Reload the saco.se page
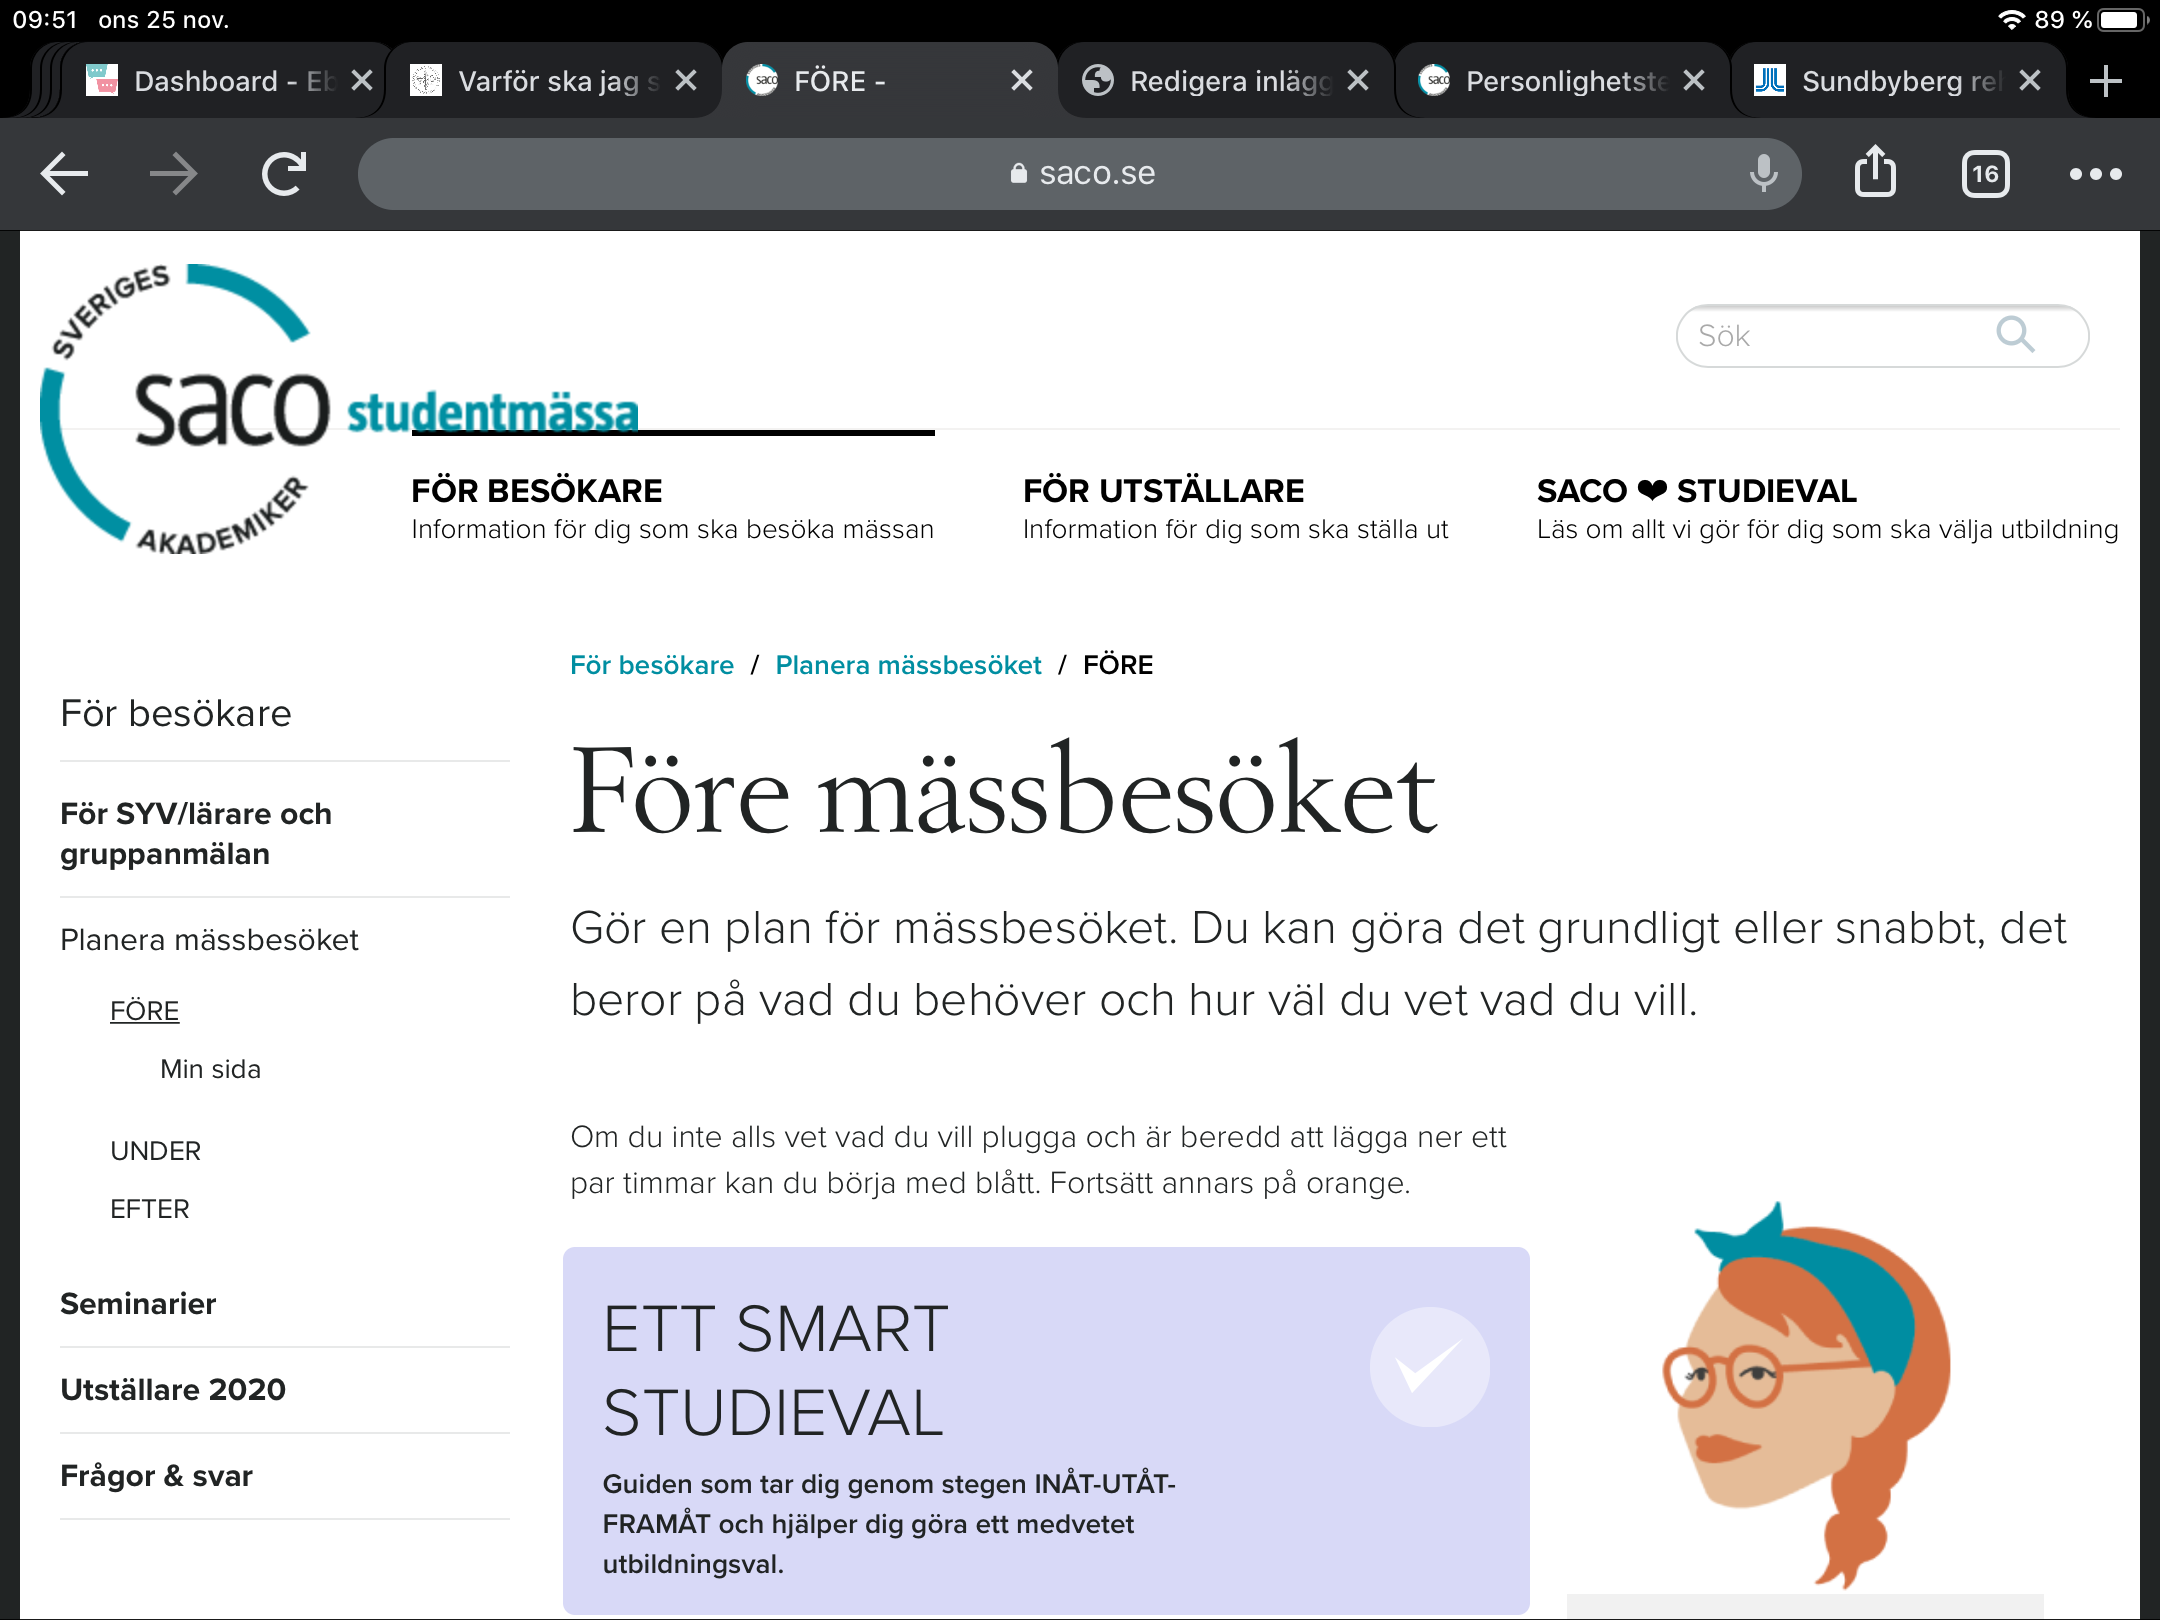 (x=284, y=174)
